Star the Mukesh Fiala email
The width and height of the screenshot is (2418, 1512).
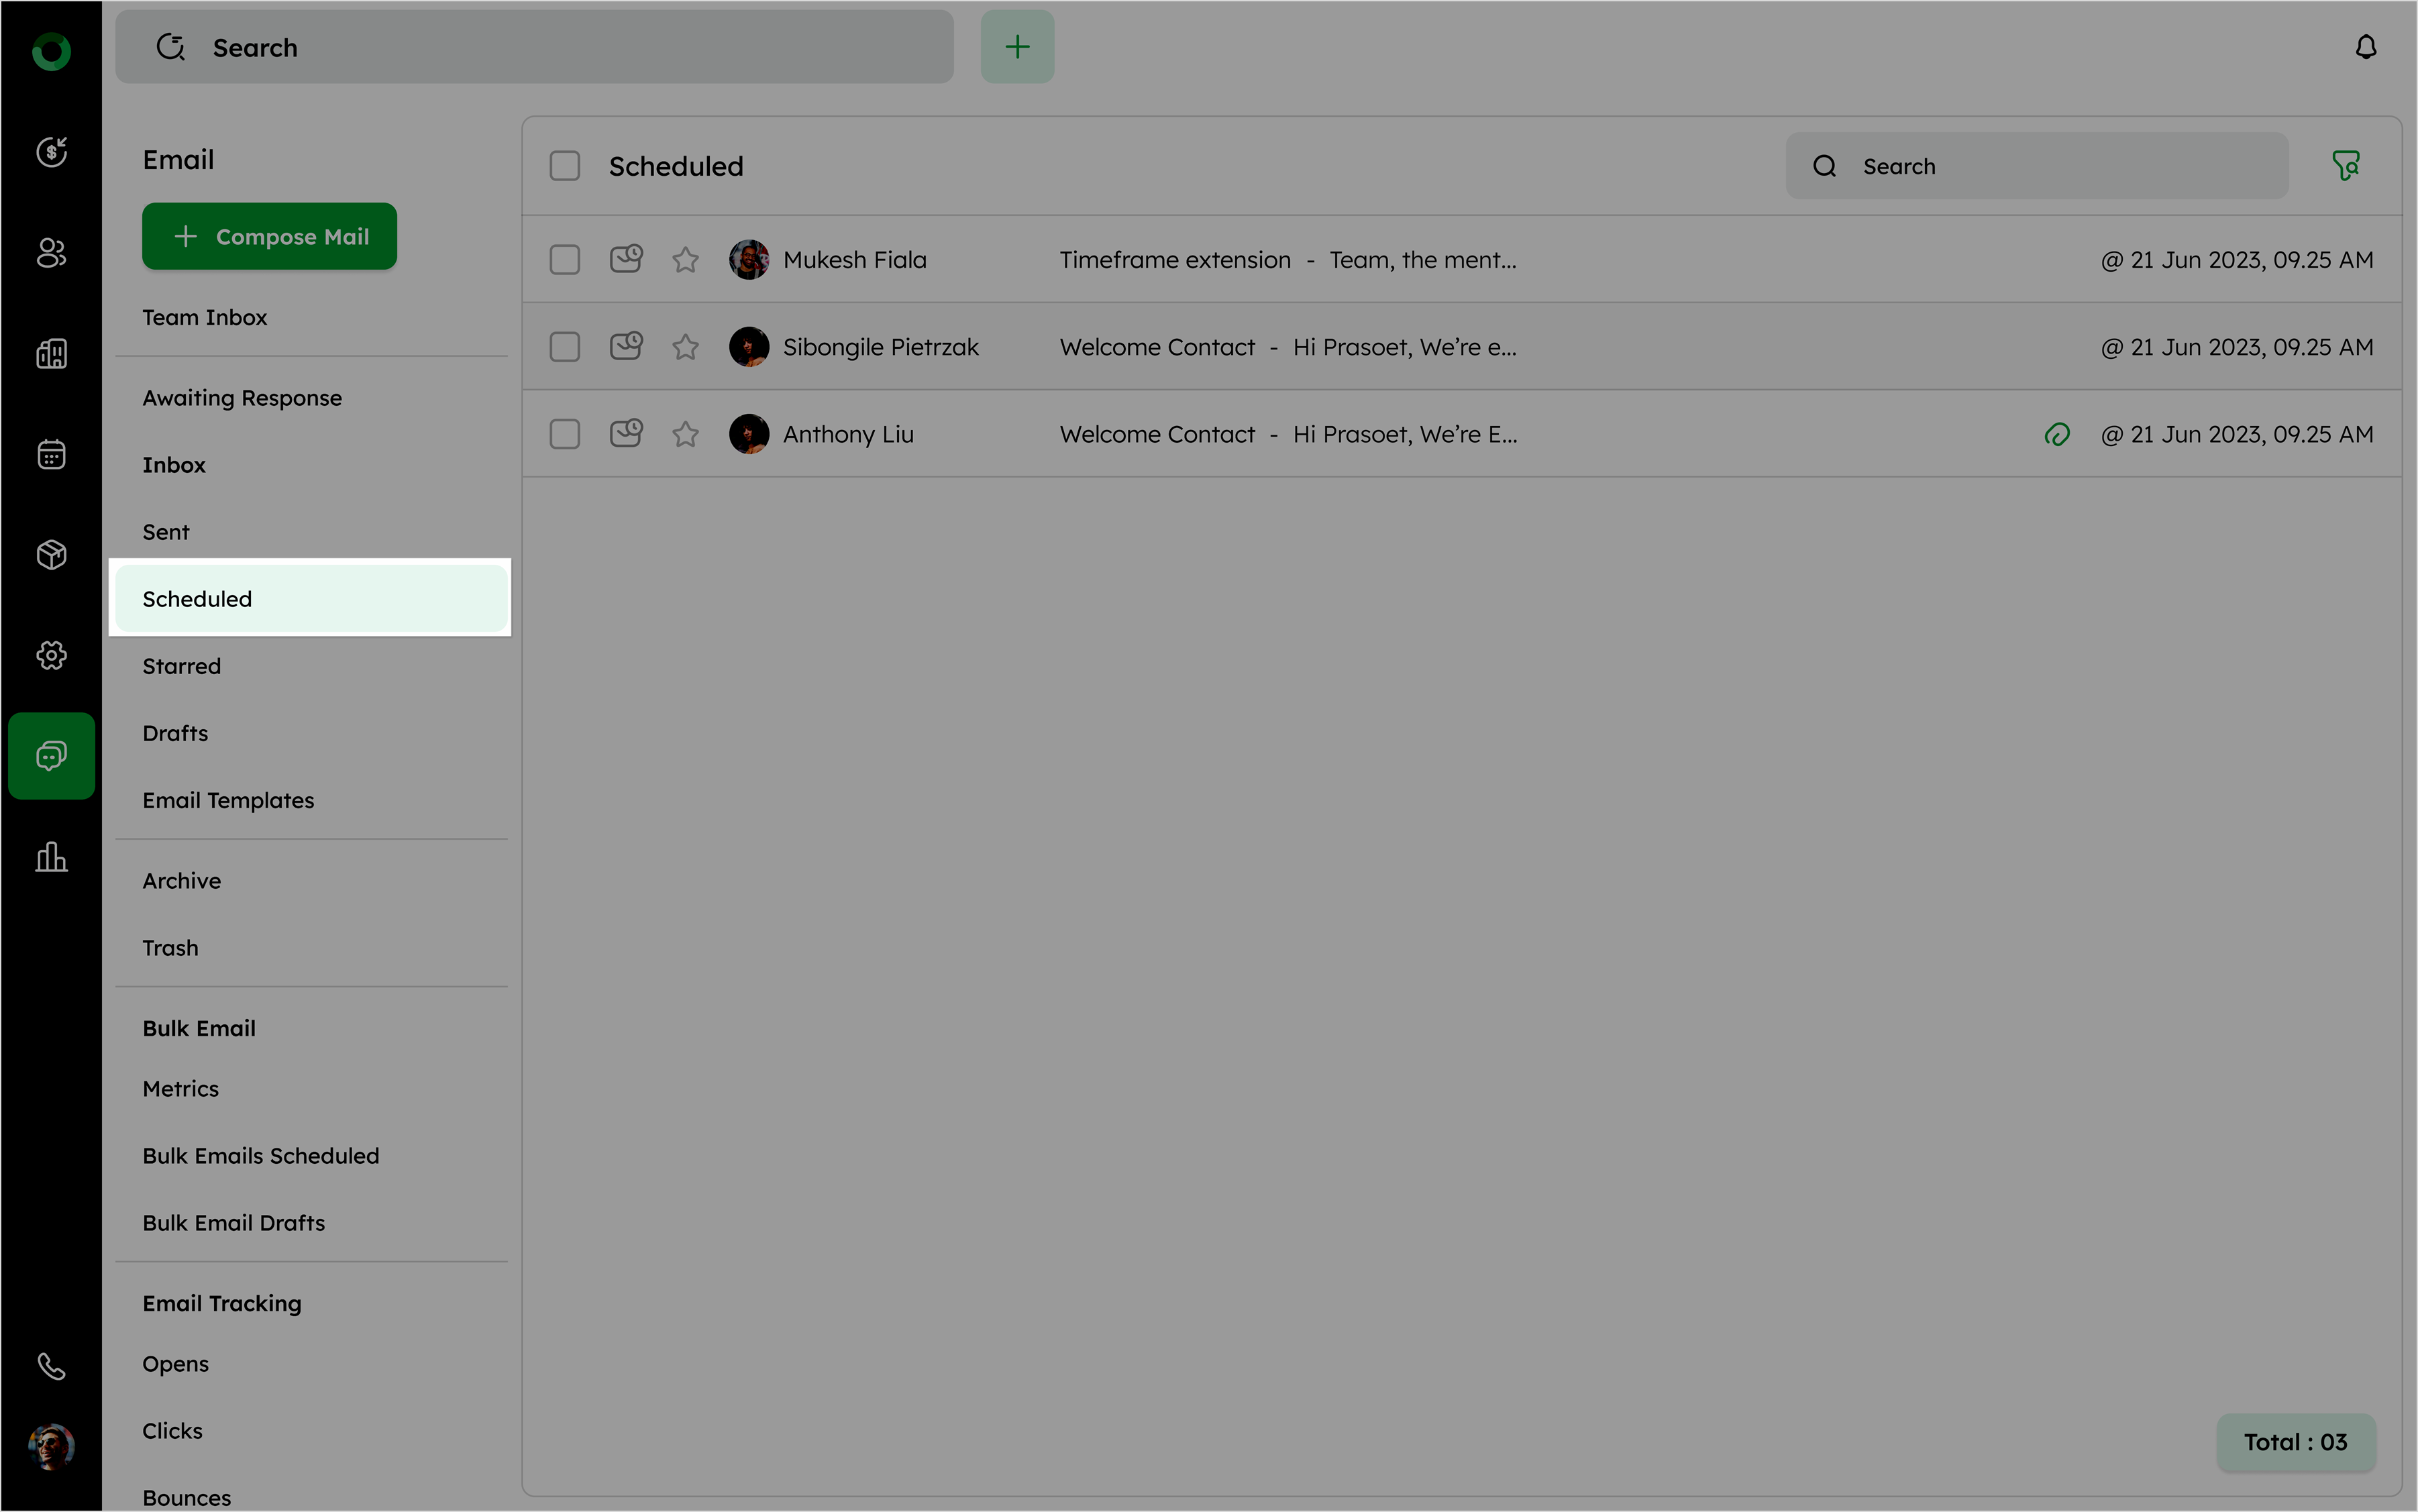[x=685, y=260]
